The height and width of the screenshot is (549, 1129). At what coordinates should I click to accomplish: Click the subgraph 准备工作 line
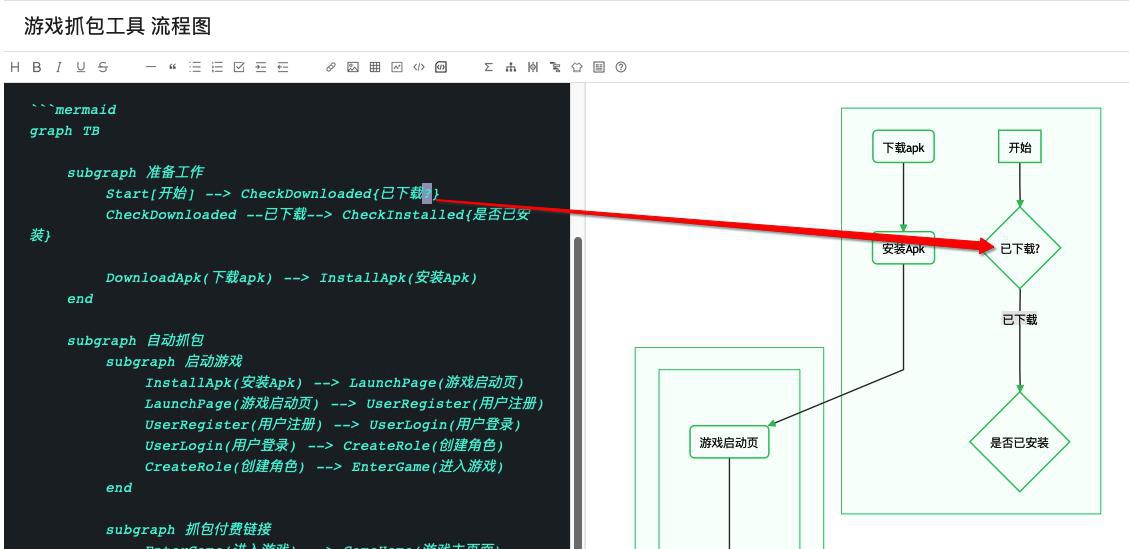135,173
